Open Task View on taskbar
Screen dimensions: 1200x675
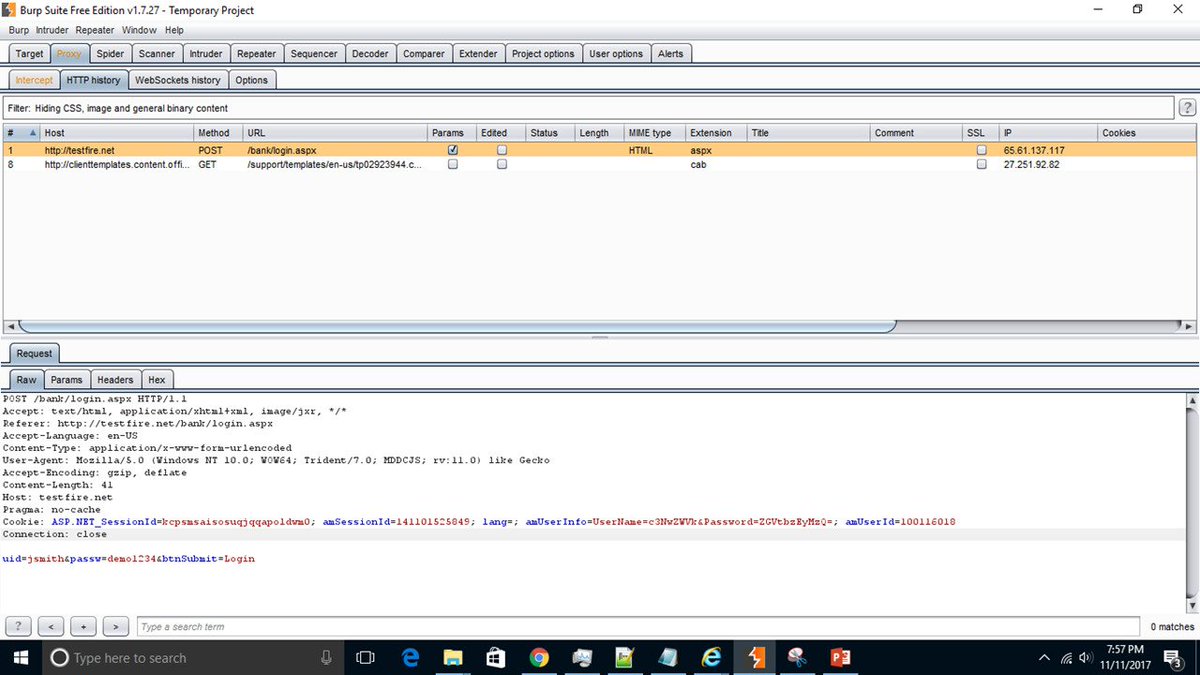pyautogui.click(x=365, y=657)
